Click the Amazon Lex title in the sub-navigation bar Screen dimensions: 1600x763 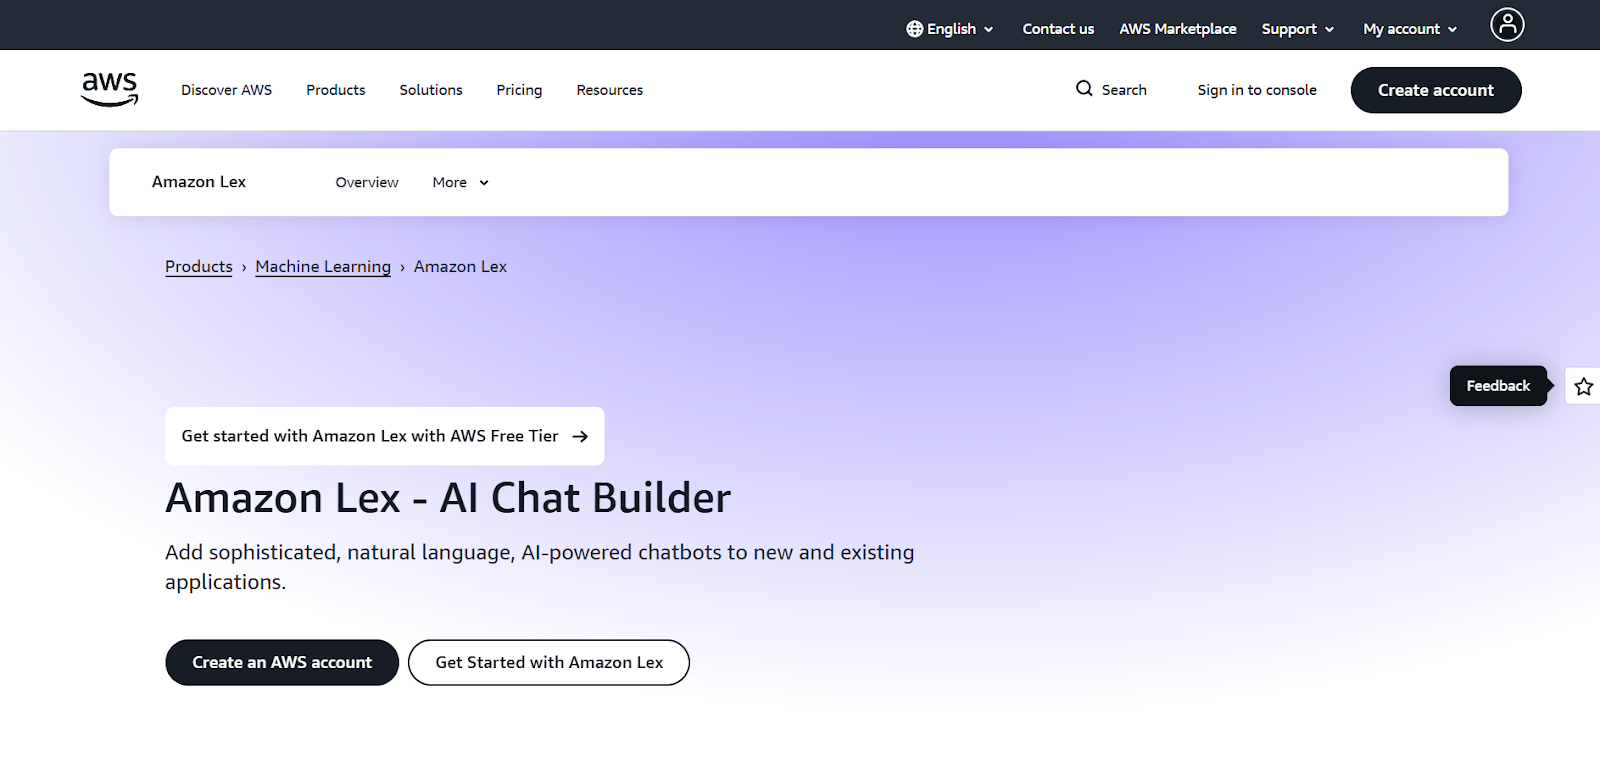tap(199, 182)
